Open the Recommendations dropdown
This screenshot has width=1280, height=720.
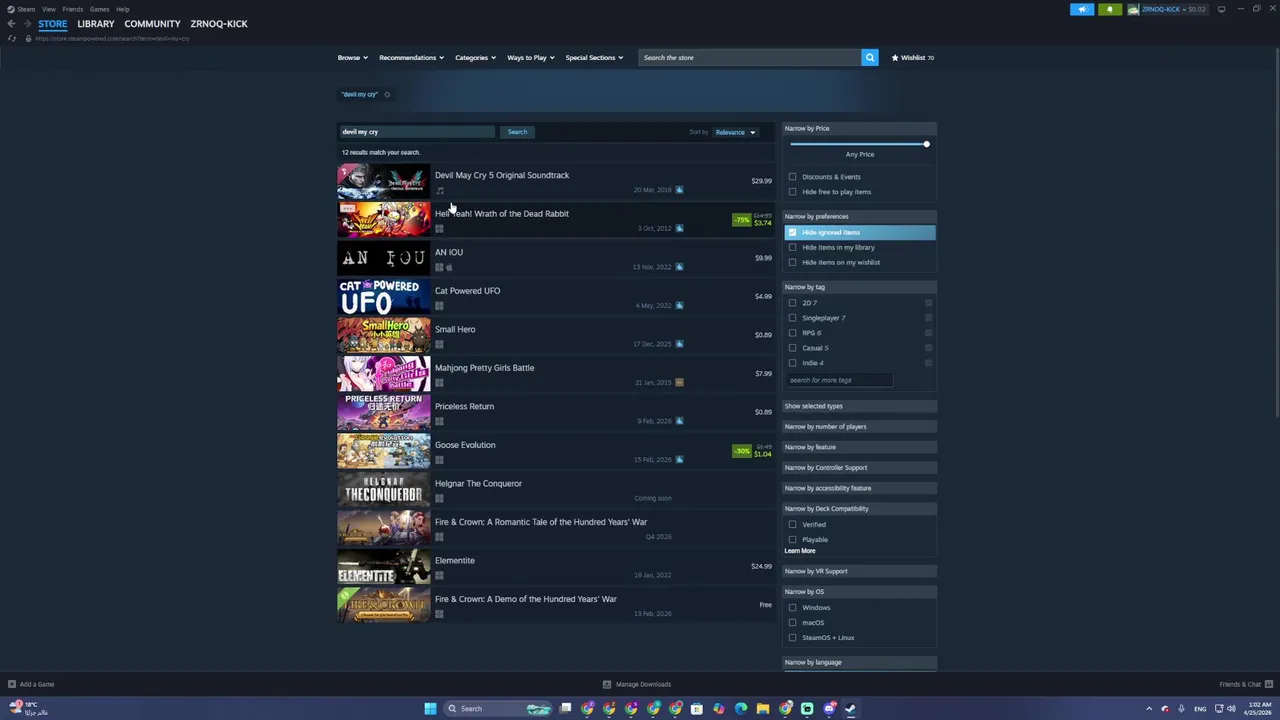click(411, 58)
